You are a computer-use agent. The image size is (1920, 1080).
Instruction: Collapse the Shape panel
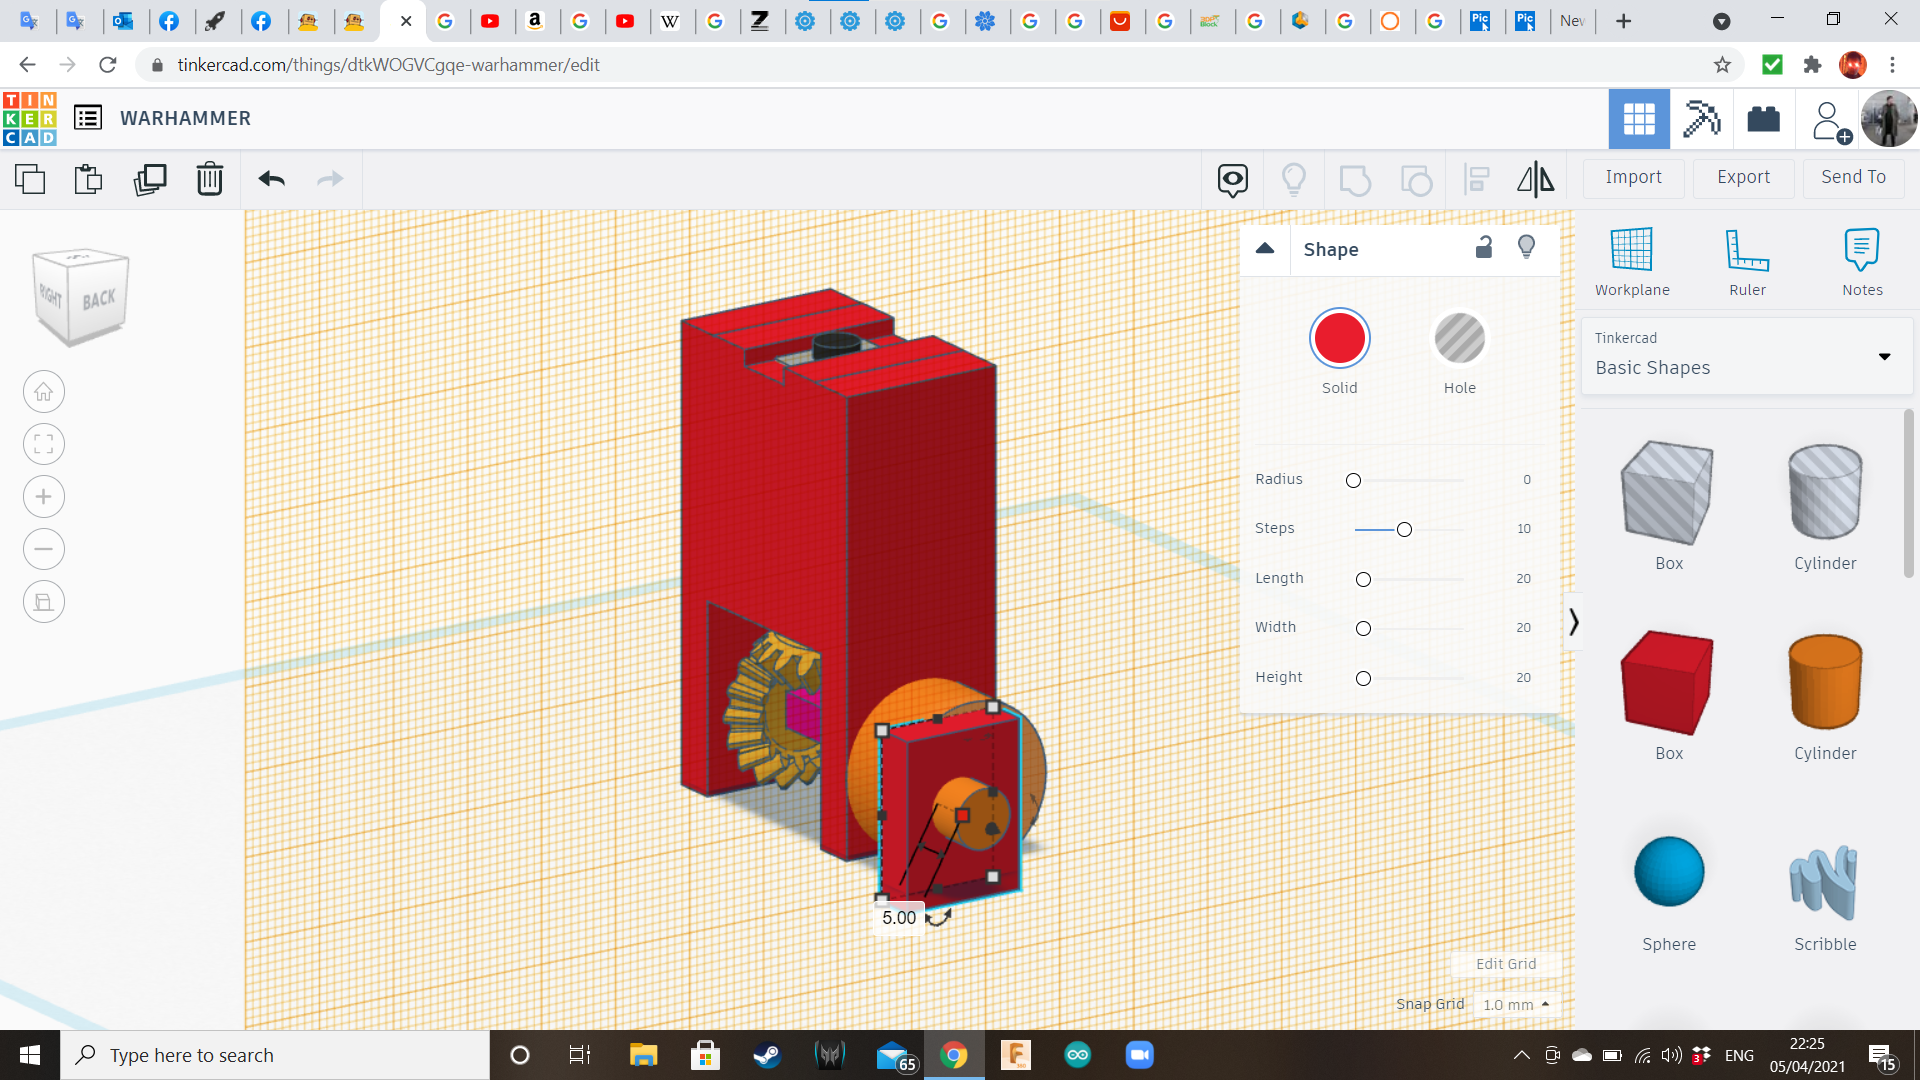(1265, 249)
